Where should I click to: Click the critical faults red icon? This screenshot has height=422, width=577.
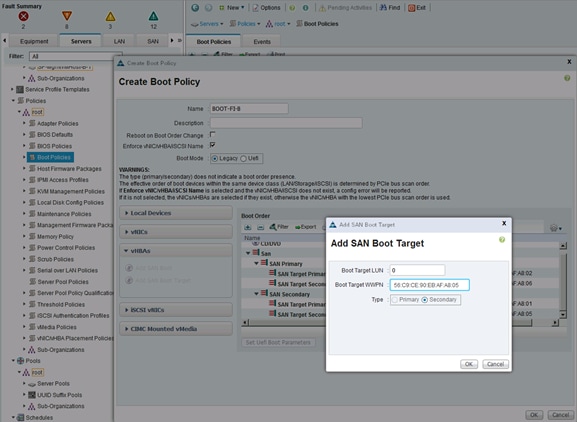(x=24, y=16)
